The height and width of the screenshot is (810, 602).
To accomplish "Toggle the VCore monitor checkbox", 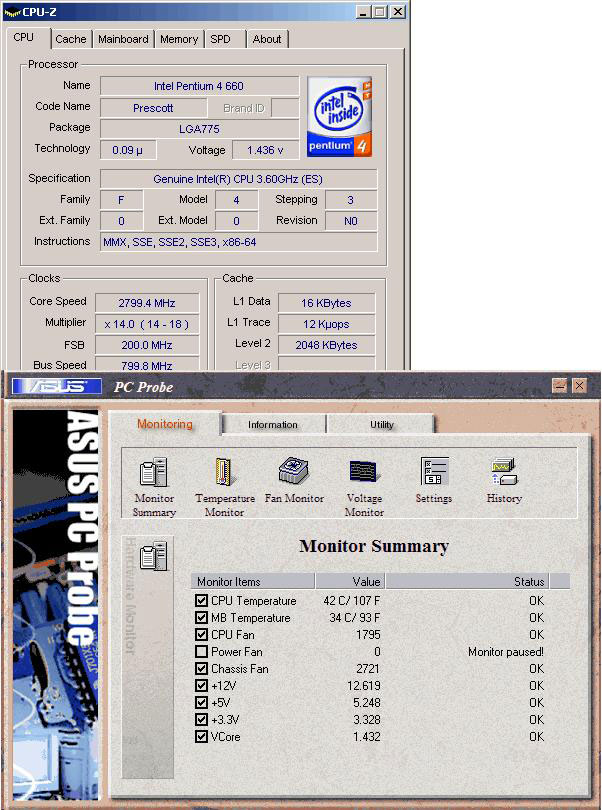I will 202,737.
